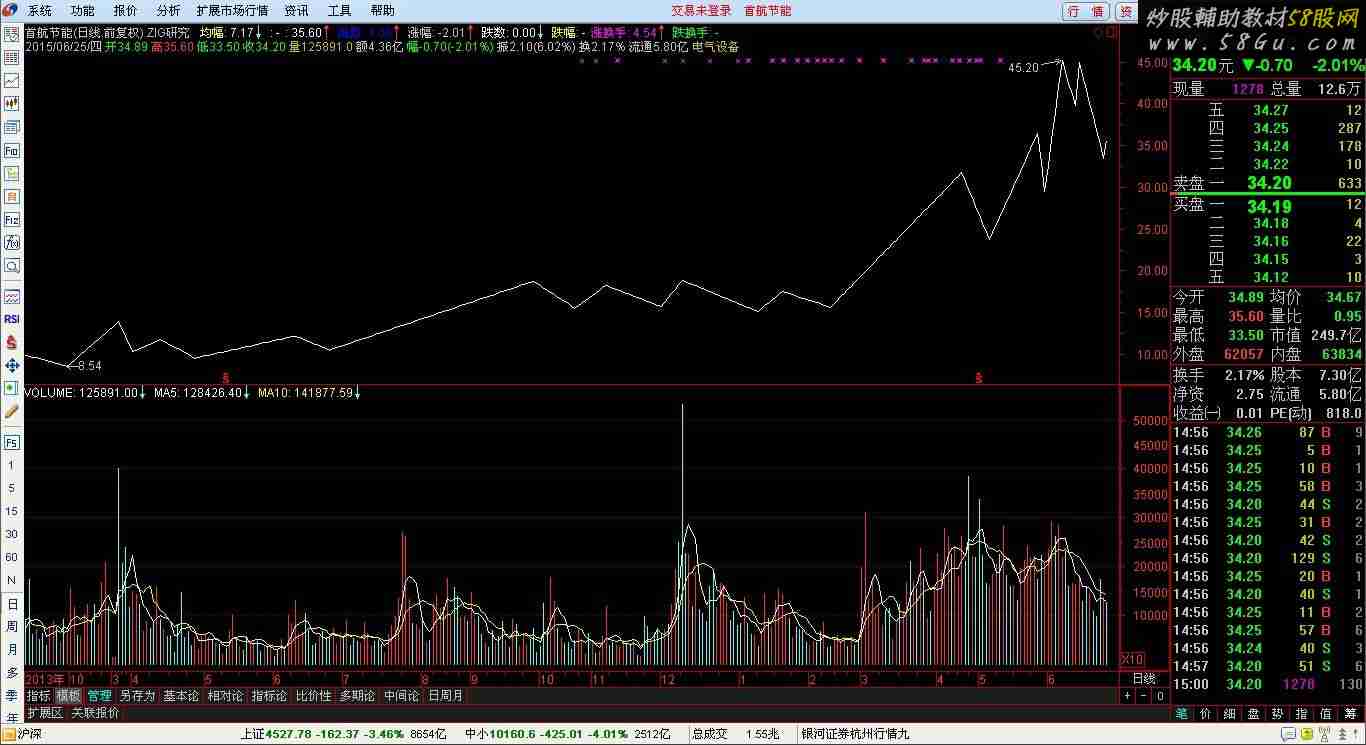Screen dimensions: 1366x745
Task: Click the F5 icon in left sidebar
Action: coord(12,442)
